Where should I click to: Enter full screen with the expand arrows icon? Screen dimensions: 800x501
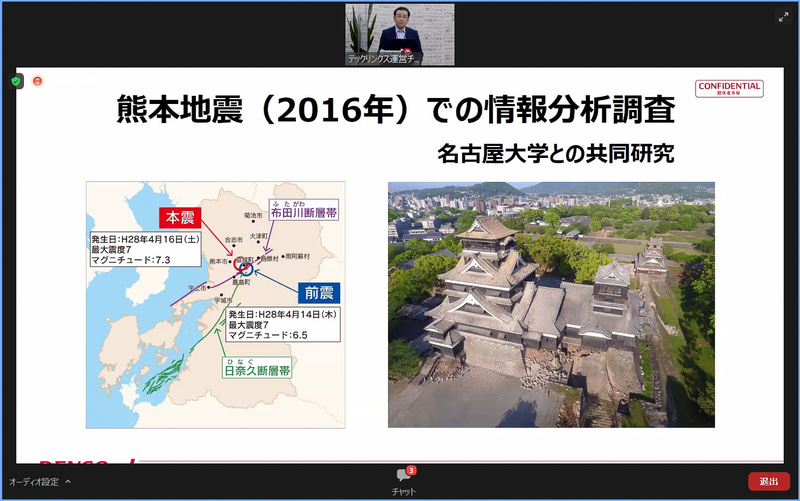784,17
